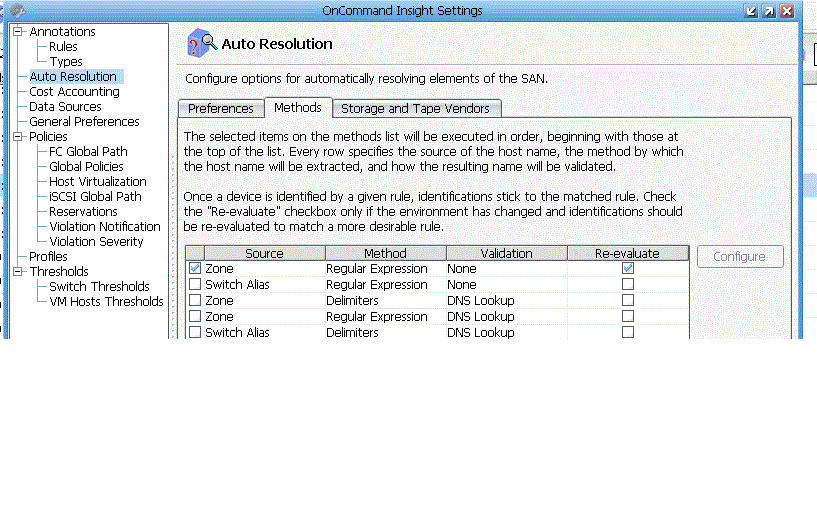Click the Configure button

[x=740, y=256]
